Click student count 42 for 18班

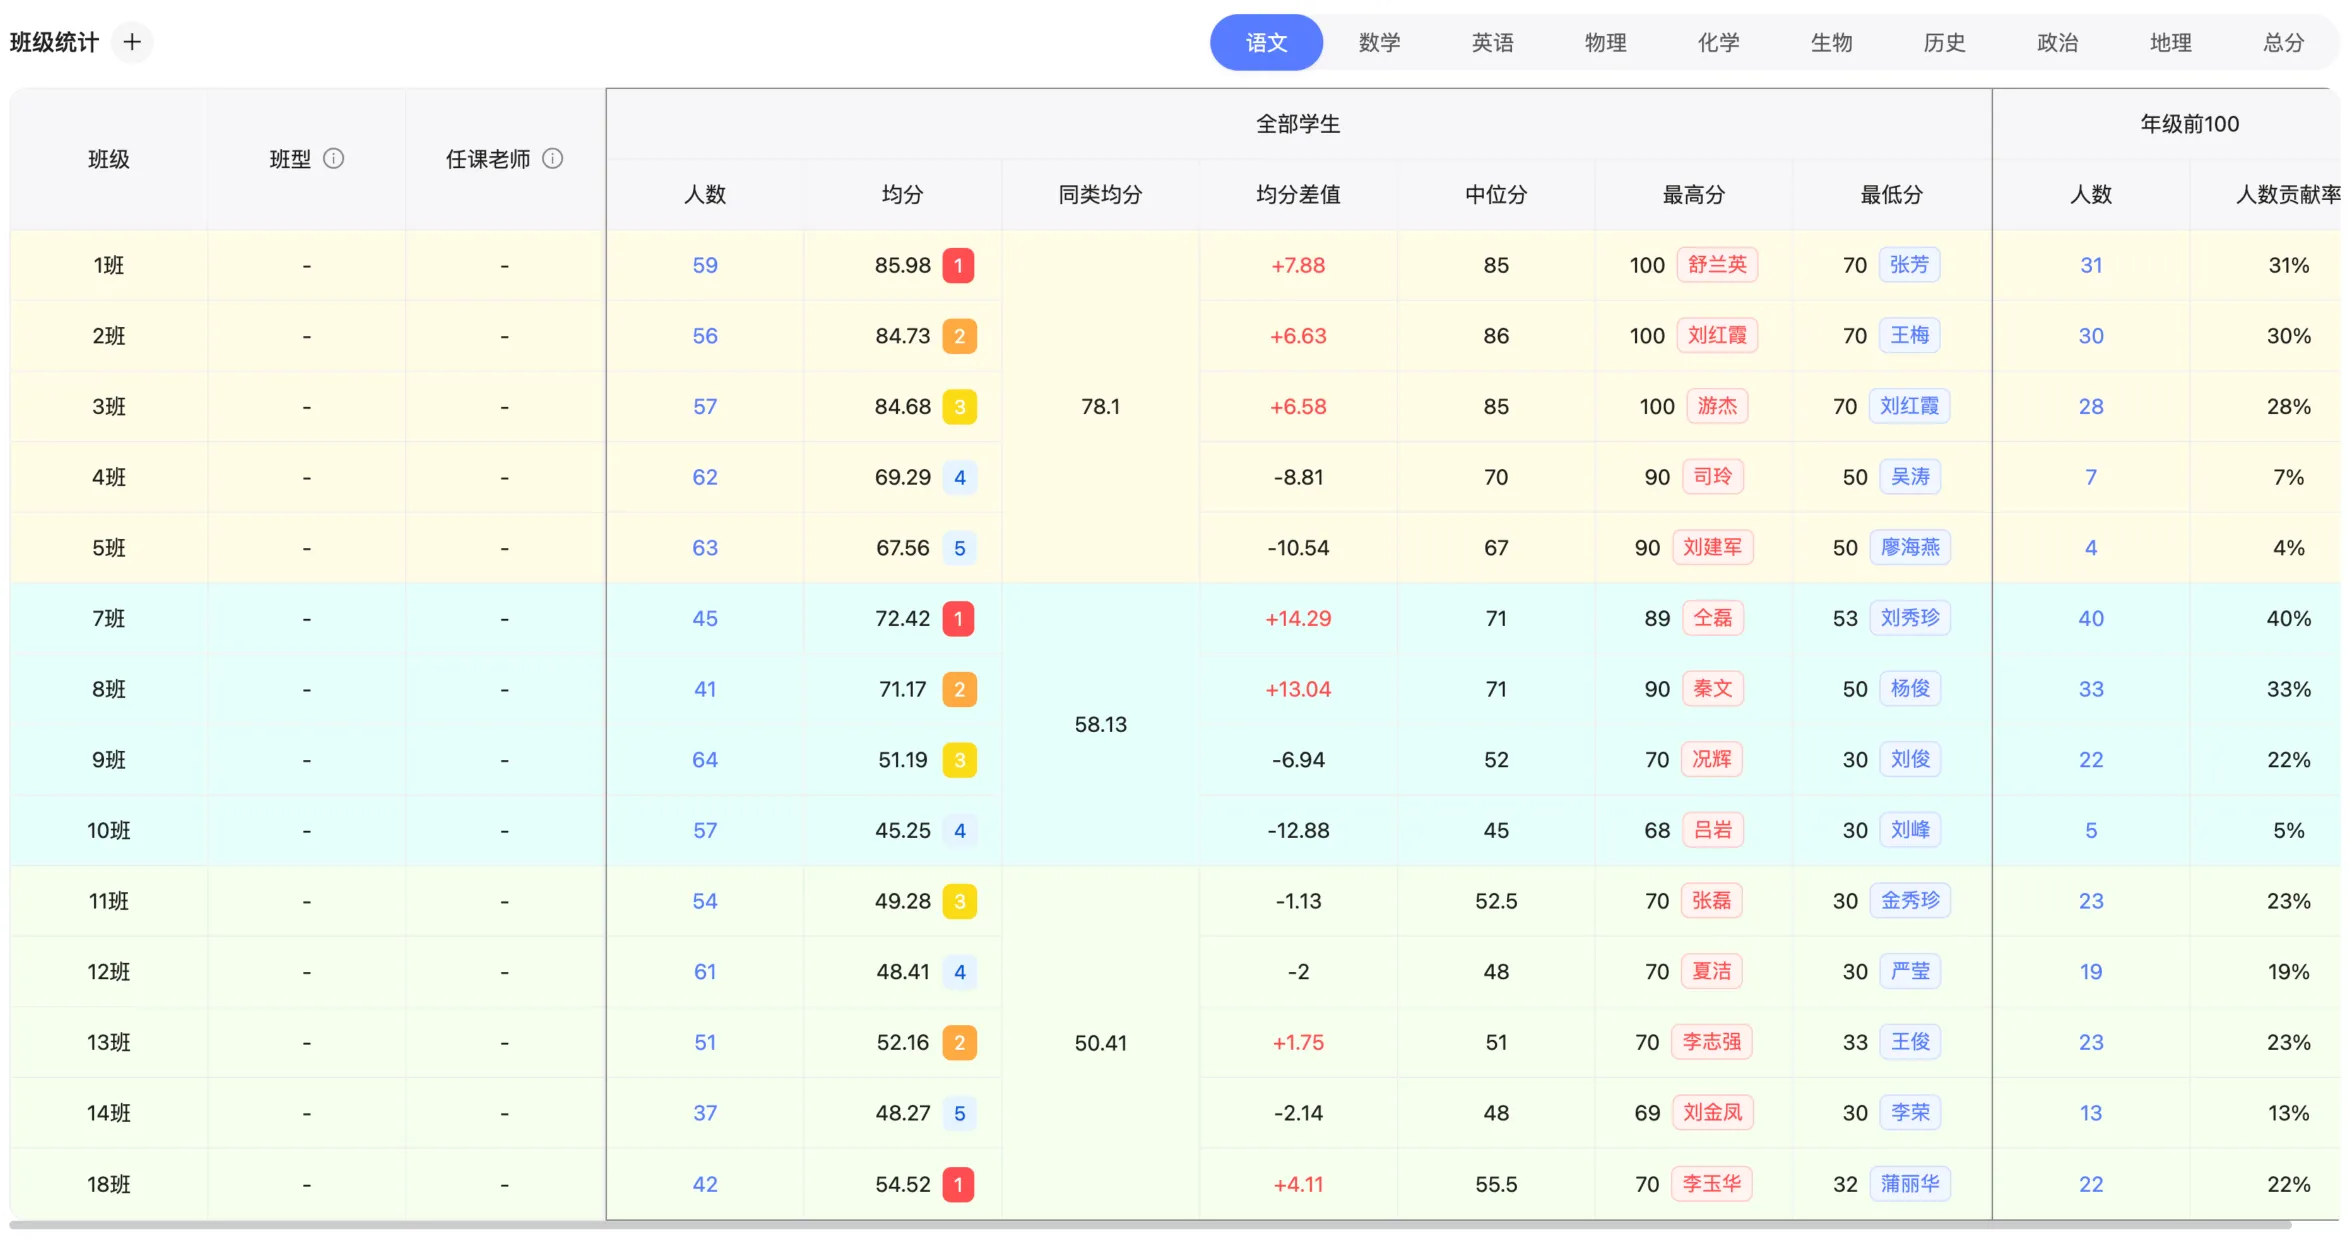(705, 1184)
